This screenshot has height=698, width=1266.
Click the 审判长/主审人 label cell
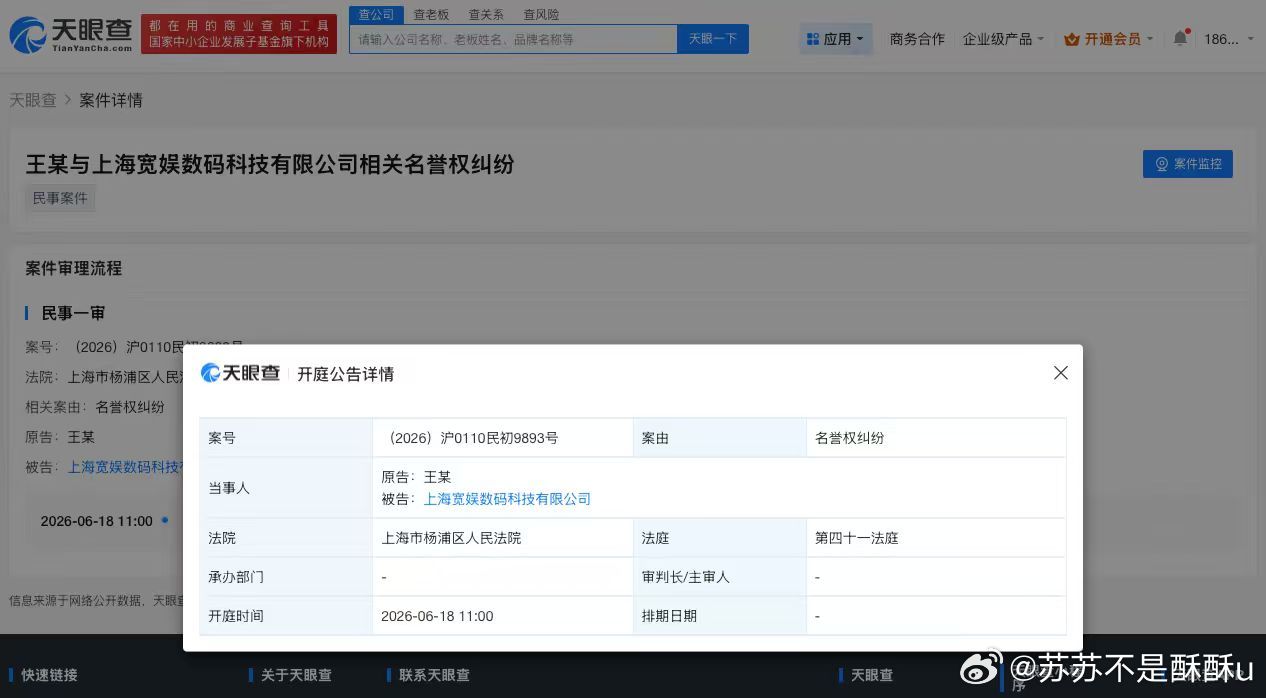(720, 577)
